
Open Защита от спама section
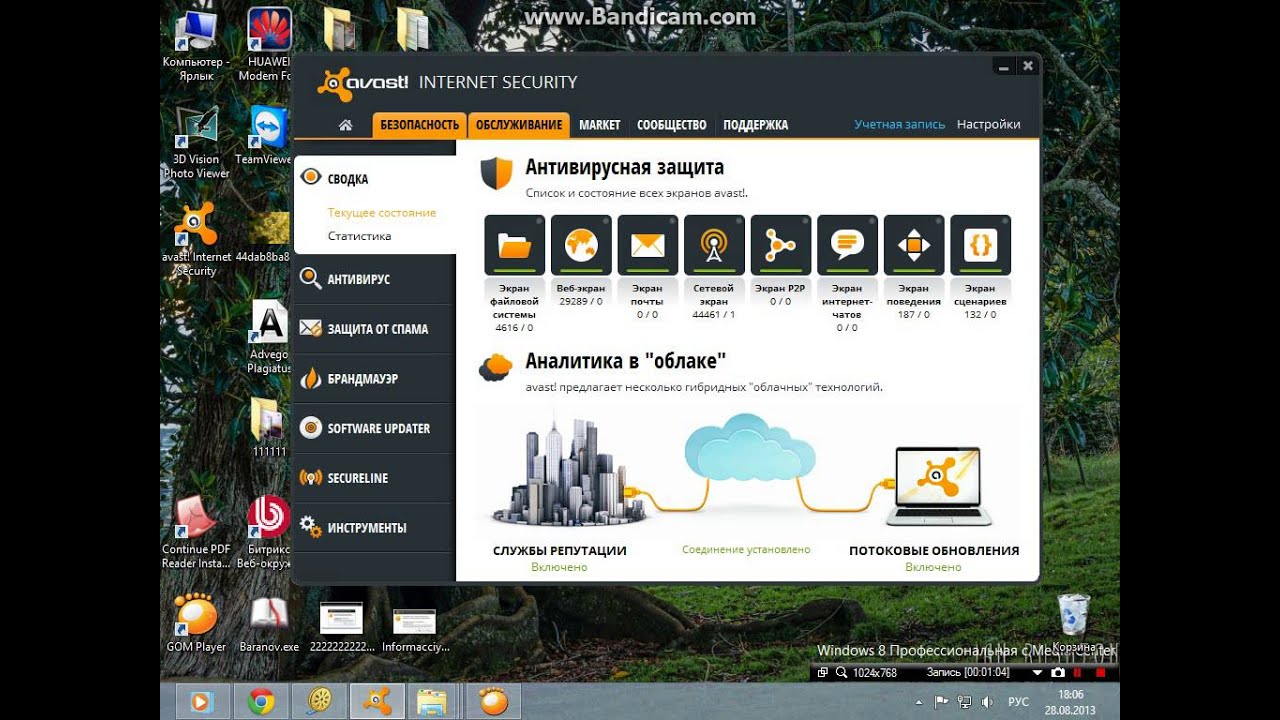375,329
